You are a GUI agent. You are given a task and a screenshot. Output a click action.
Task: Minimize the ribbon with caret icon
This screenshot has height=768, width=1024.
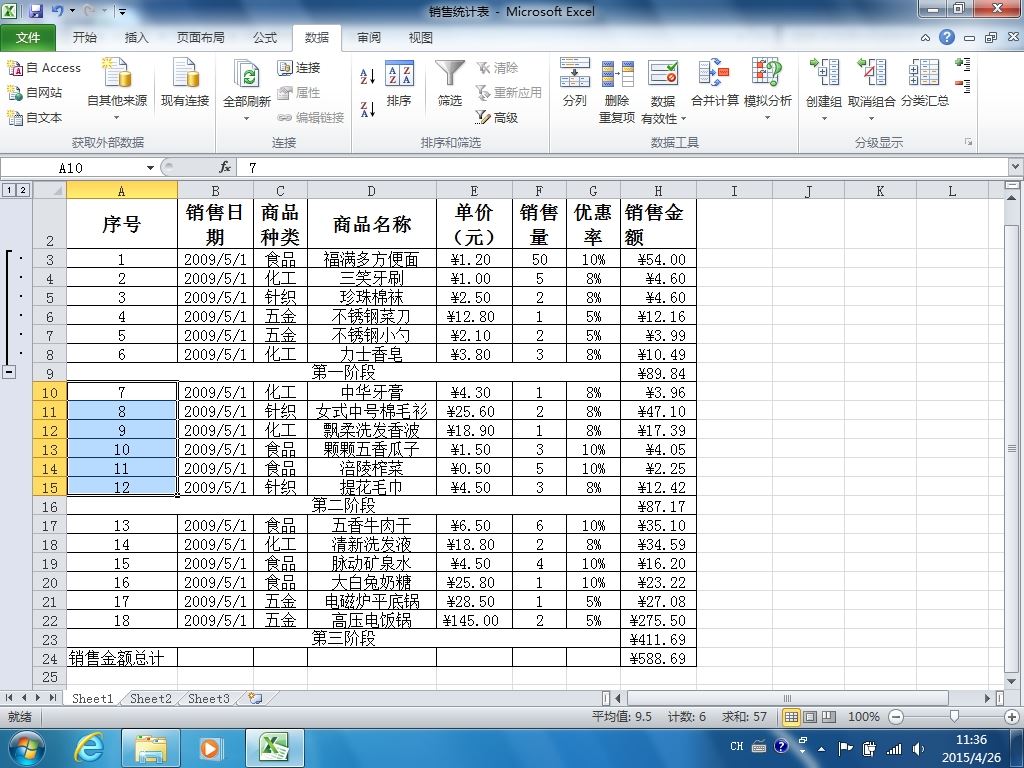925,38
